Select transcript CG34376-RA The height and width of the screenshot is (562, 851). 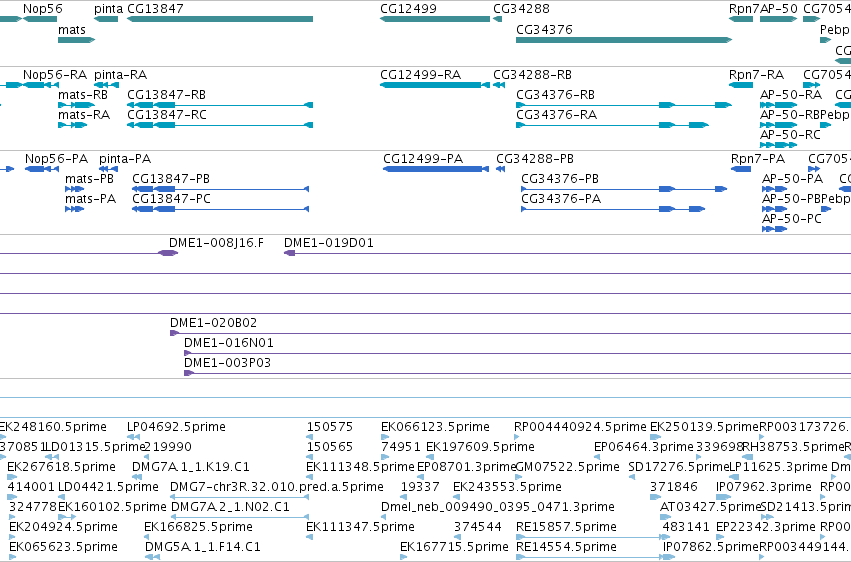[612, 125]
